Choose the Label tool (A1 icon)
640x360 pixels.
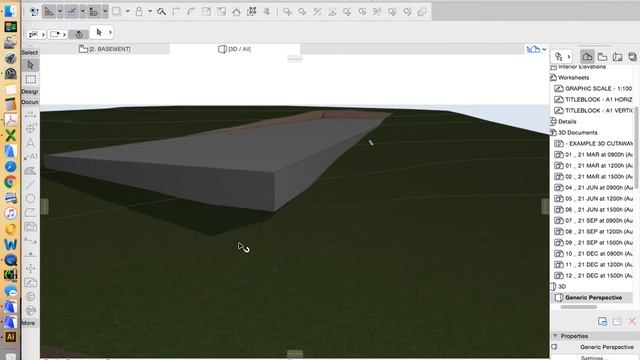pyautogui.click(x=31, y=157)
